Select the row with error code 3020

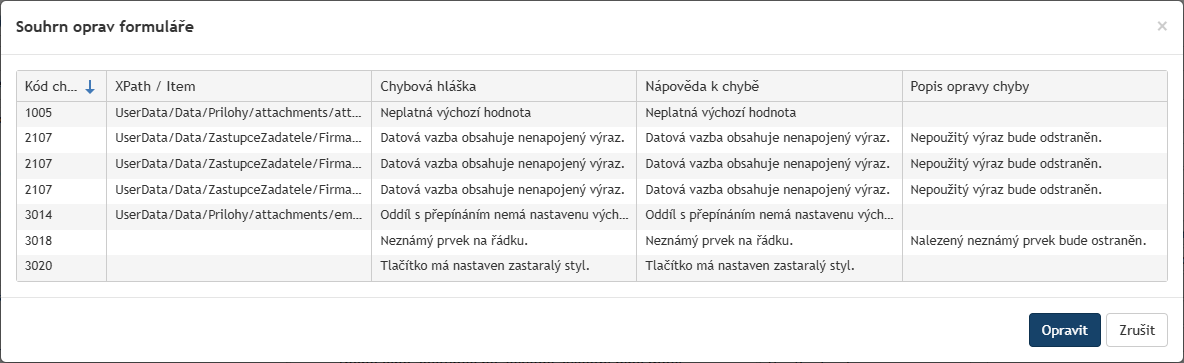(x=592, y=267)
